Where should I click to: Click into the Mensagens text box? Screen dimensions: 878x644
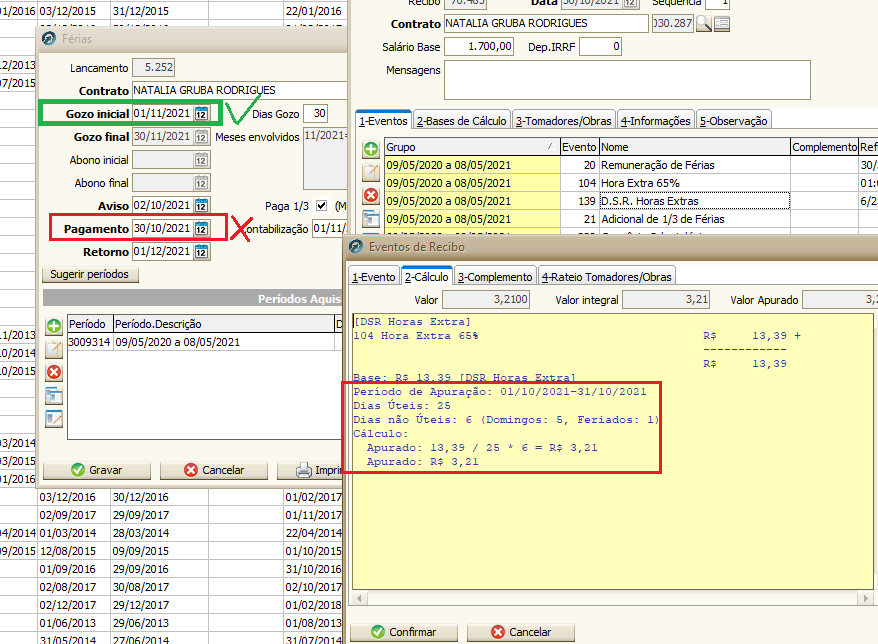coord(627,80)
